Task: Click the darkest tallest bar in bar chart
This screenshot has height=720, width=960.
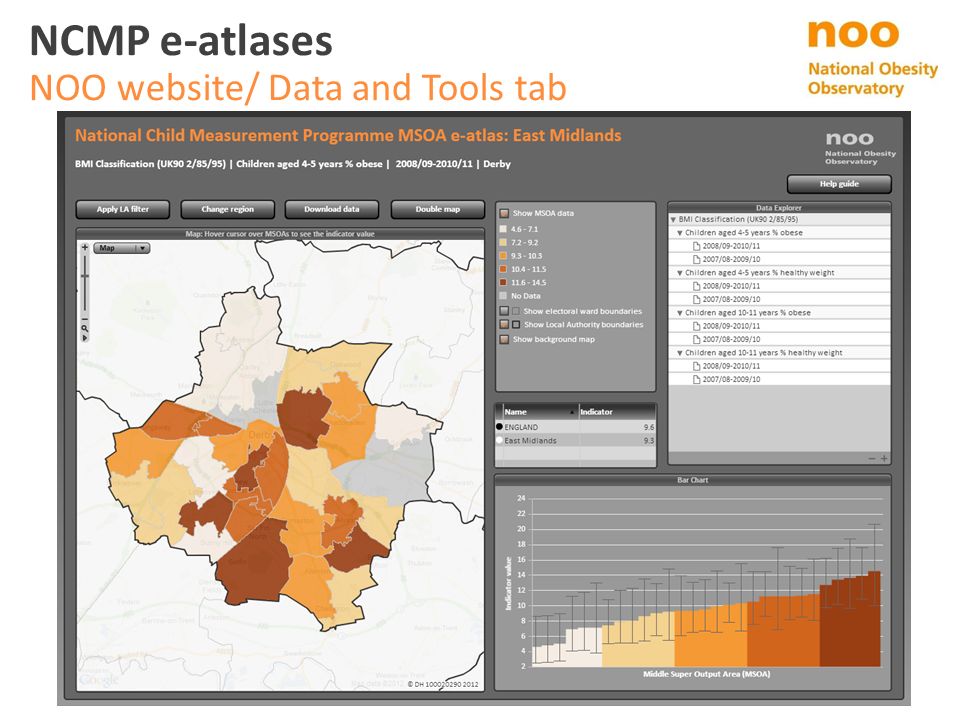Action: [x=874, y=619]
